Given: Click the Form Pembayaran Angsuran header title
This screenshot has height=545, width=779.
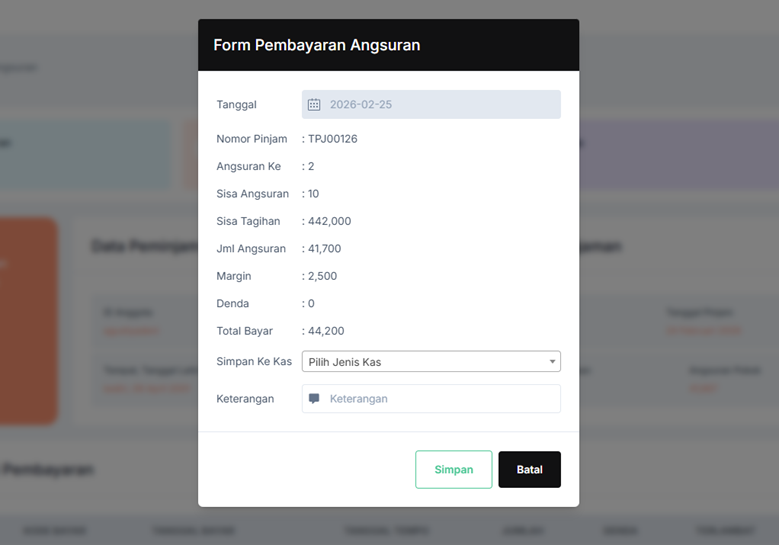Looking at the screenshot, I should pyautogui.click(x=316, y=45).
